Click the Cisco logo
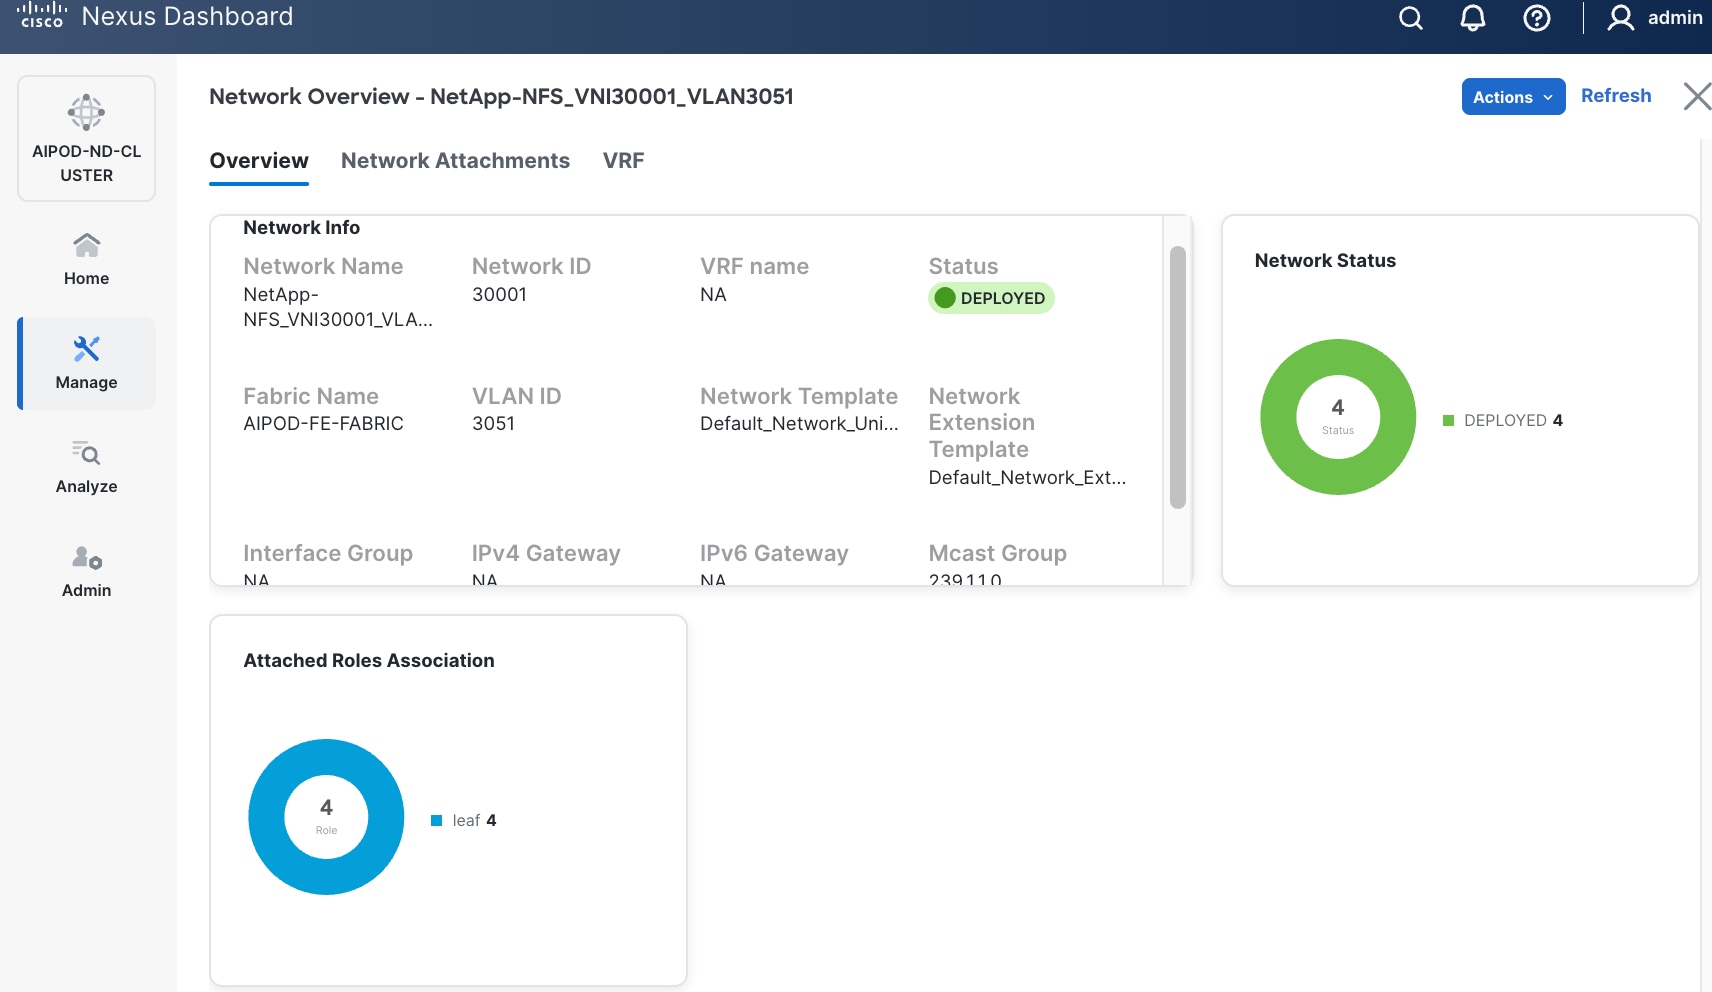The image size is (1712, 992). click(41, 15)
